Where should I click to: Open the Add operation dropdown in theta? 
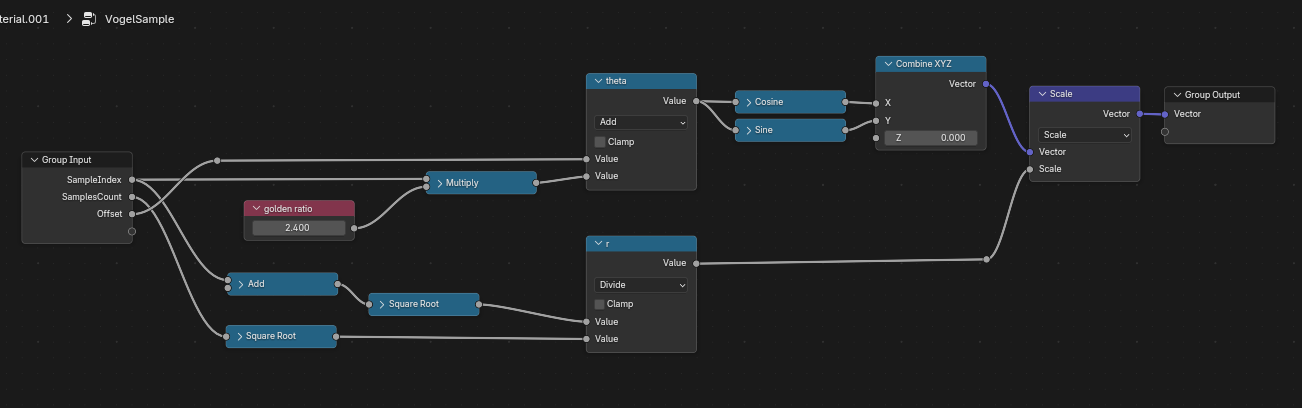pos(641,122)
